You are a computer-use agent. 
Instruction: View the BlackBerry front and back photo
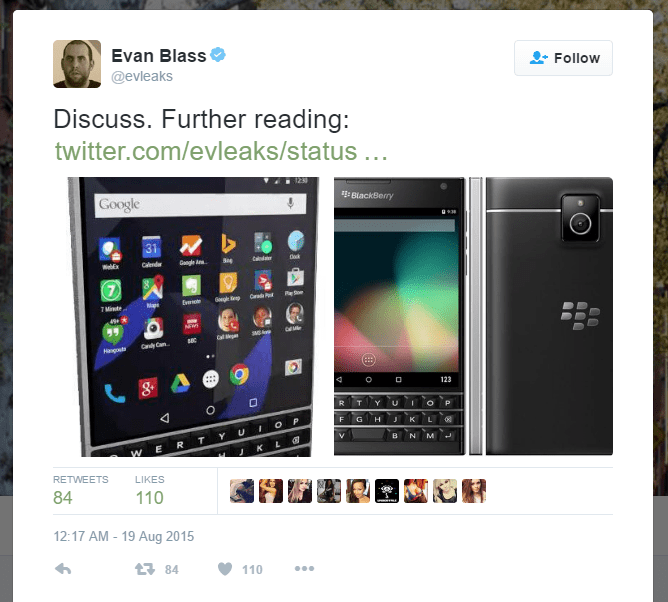click(x=473, y=316)
